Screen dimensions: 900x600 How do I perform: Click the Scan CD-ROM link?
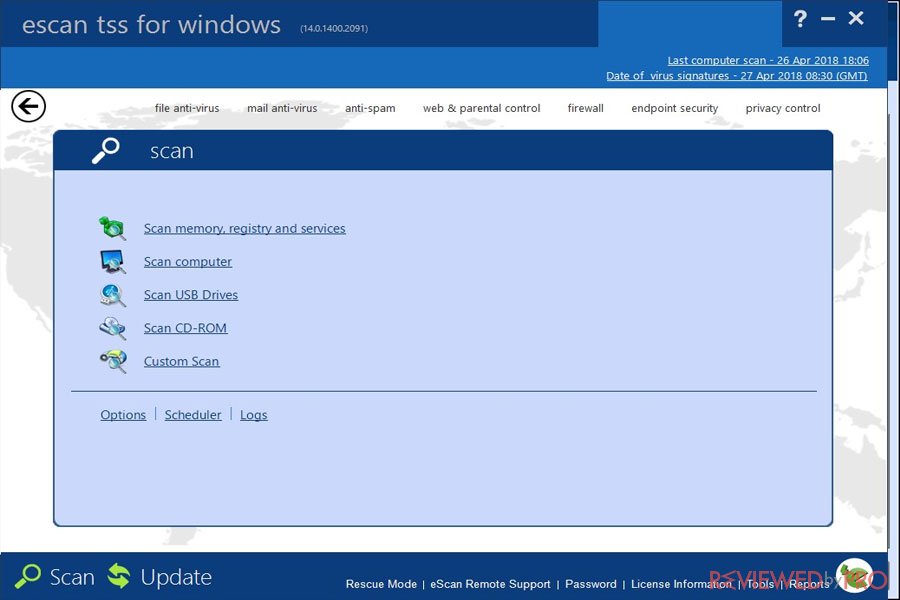tap(185, 328)
